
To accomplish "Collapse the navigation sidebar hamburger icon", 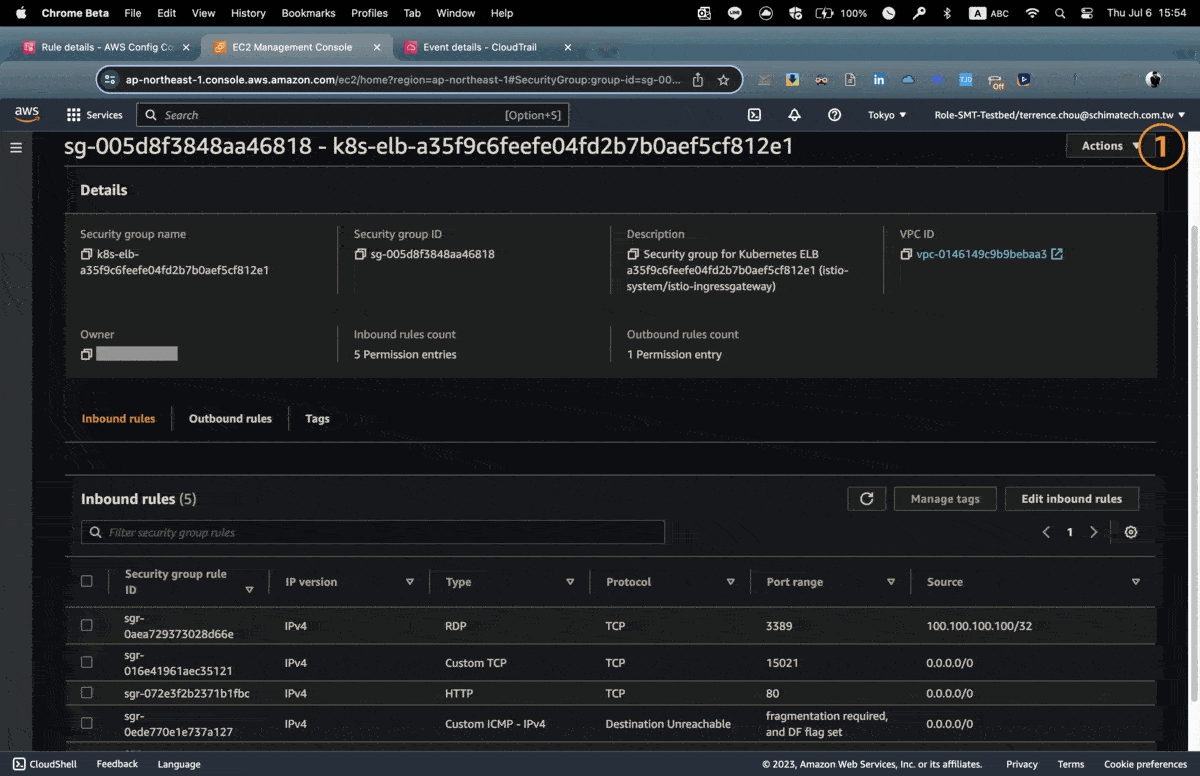I will click(x=16, y=146).
